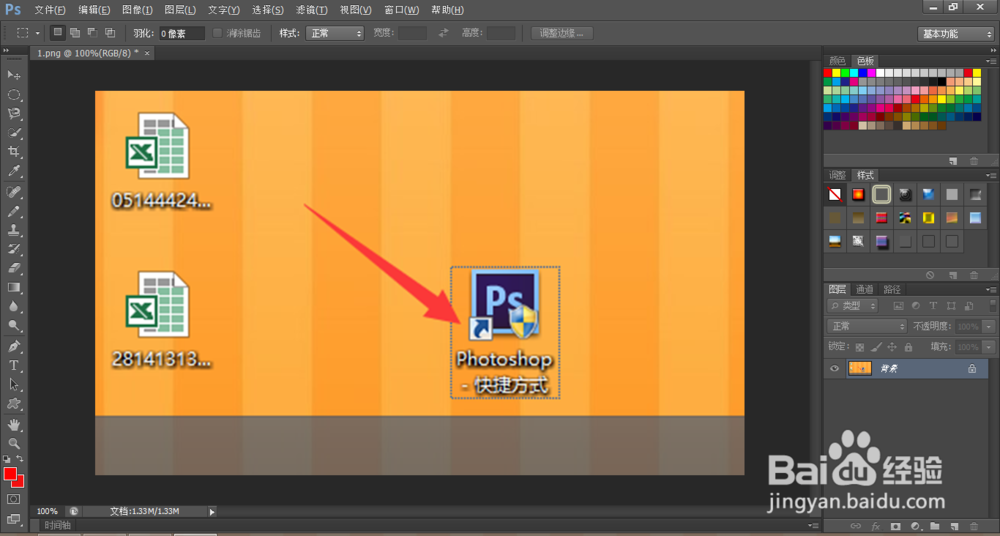Select the Path Selection tool

13,385
